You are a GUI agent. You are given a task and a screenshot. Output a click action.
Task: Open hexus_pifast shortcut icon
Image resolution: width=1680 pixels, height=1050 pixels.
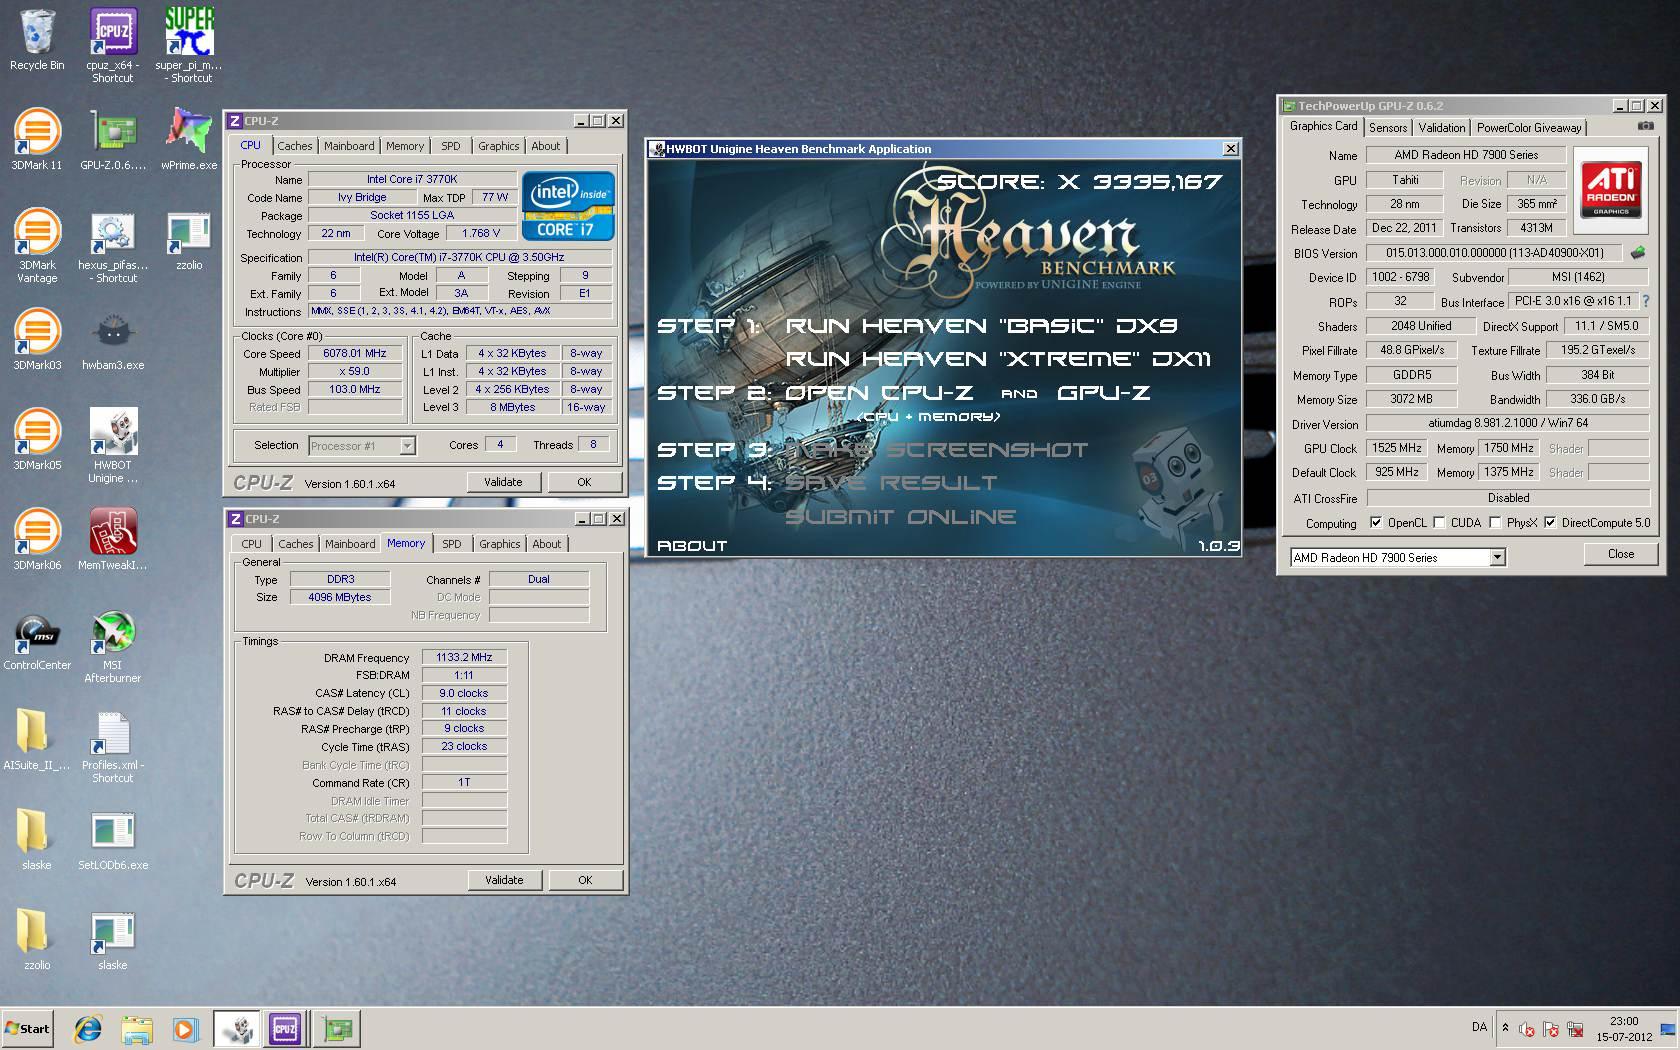tap(113, 246)
